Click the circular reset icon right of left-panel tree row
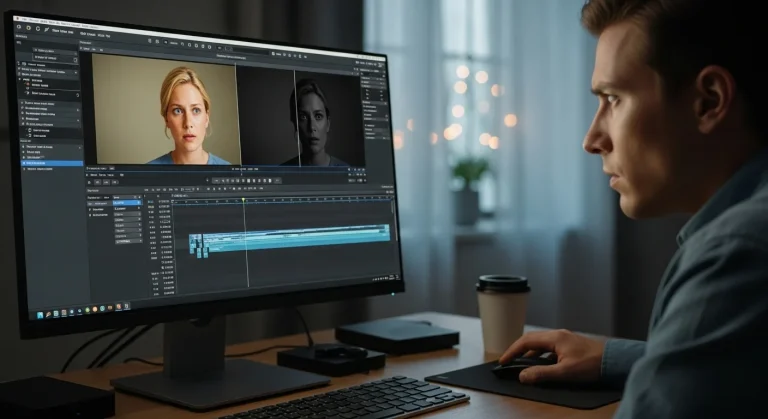The width and height of the screenshot is (768, 419). [x=77, y=95]
